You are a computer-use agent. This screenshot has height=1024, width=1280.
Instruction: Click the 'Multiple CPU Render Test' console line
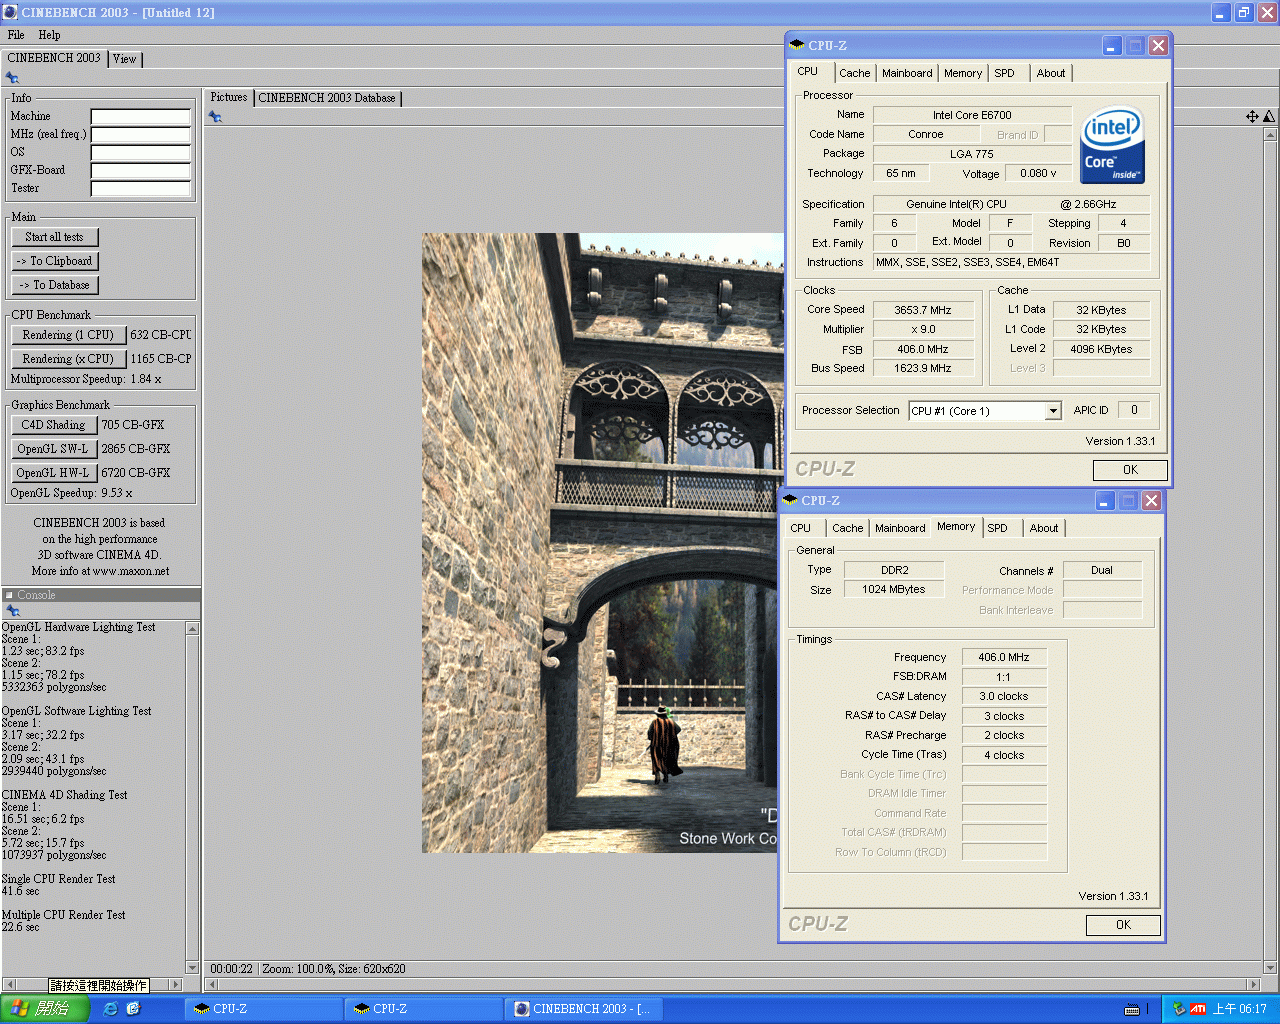[x=63, y=915]
